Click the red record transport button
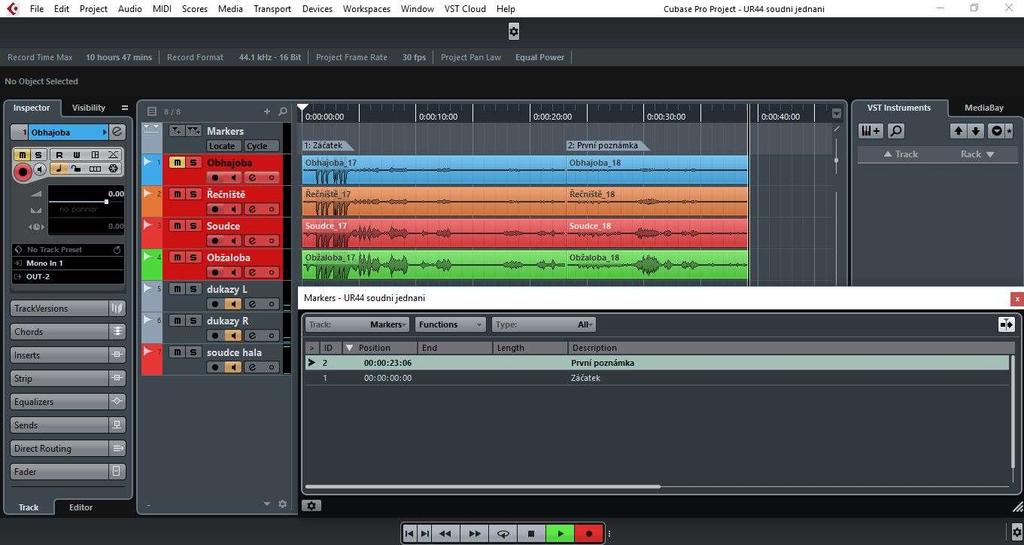This screenshot has height=545, width=1024. click(x=589, y=533)
